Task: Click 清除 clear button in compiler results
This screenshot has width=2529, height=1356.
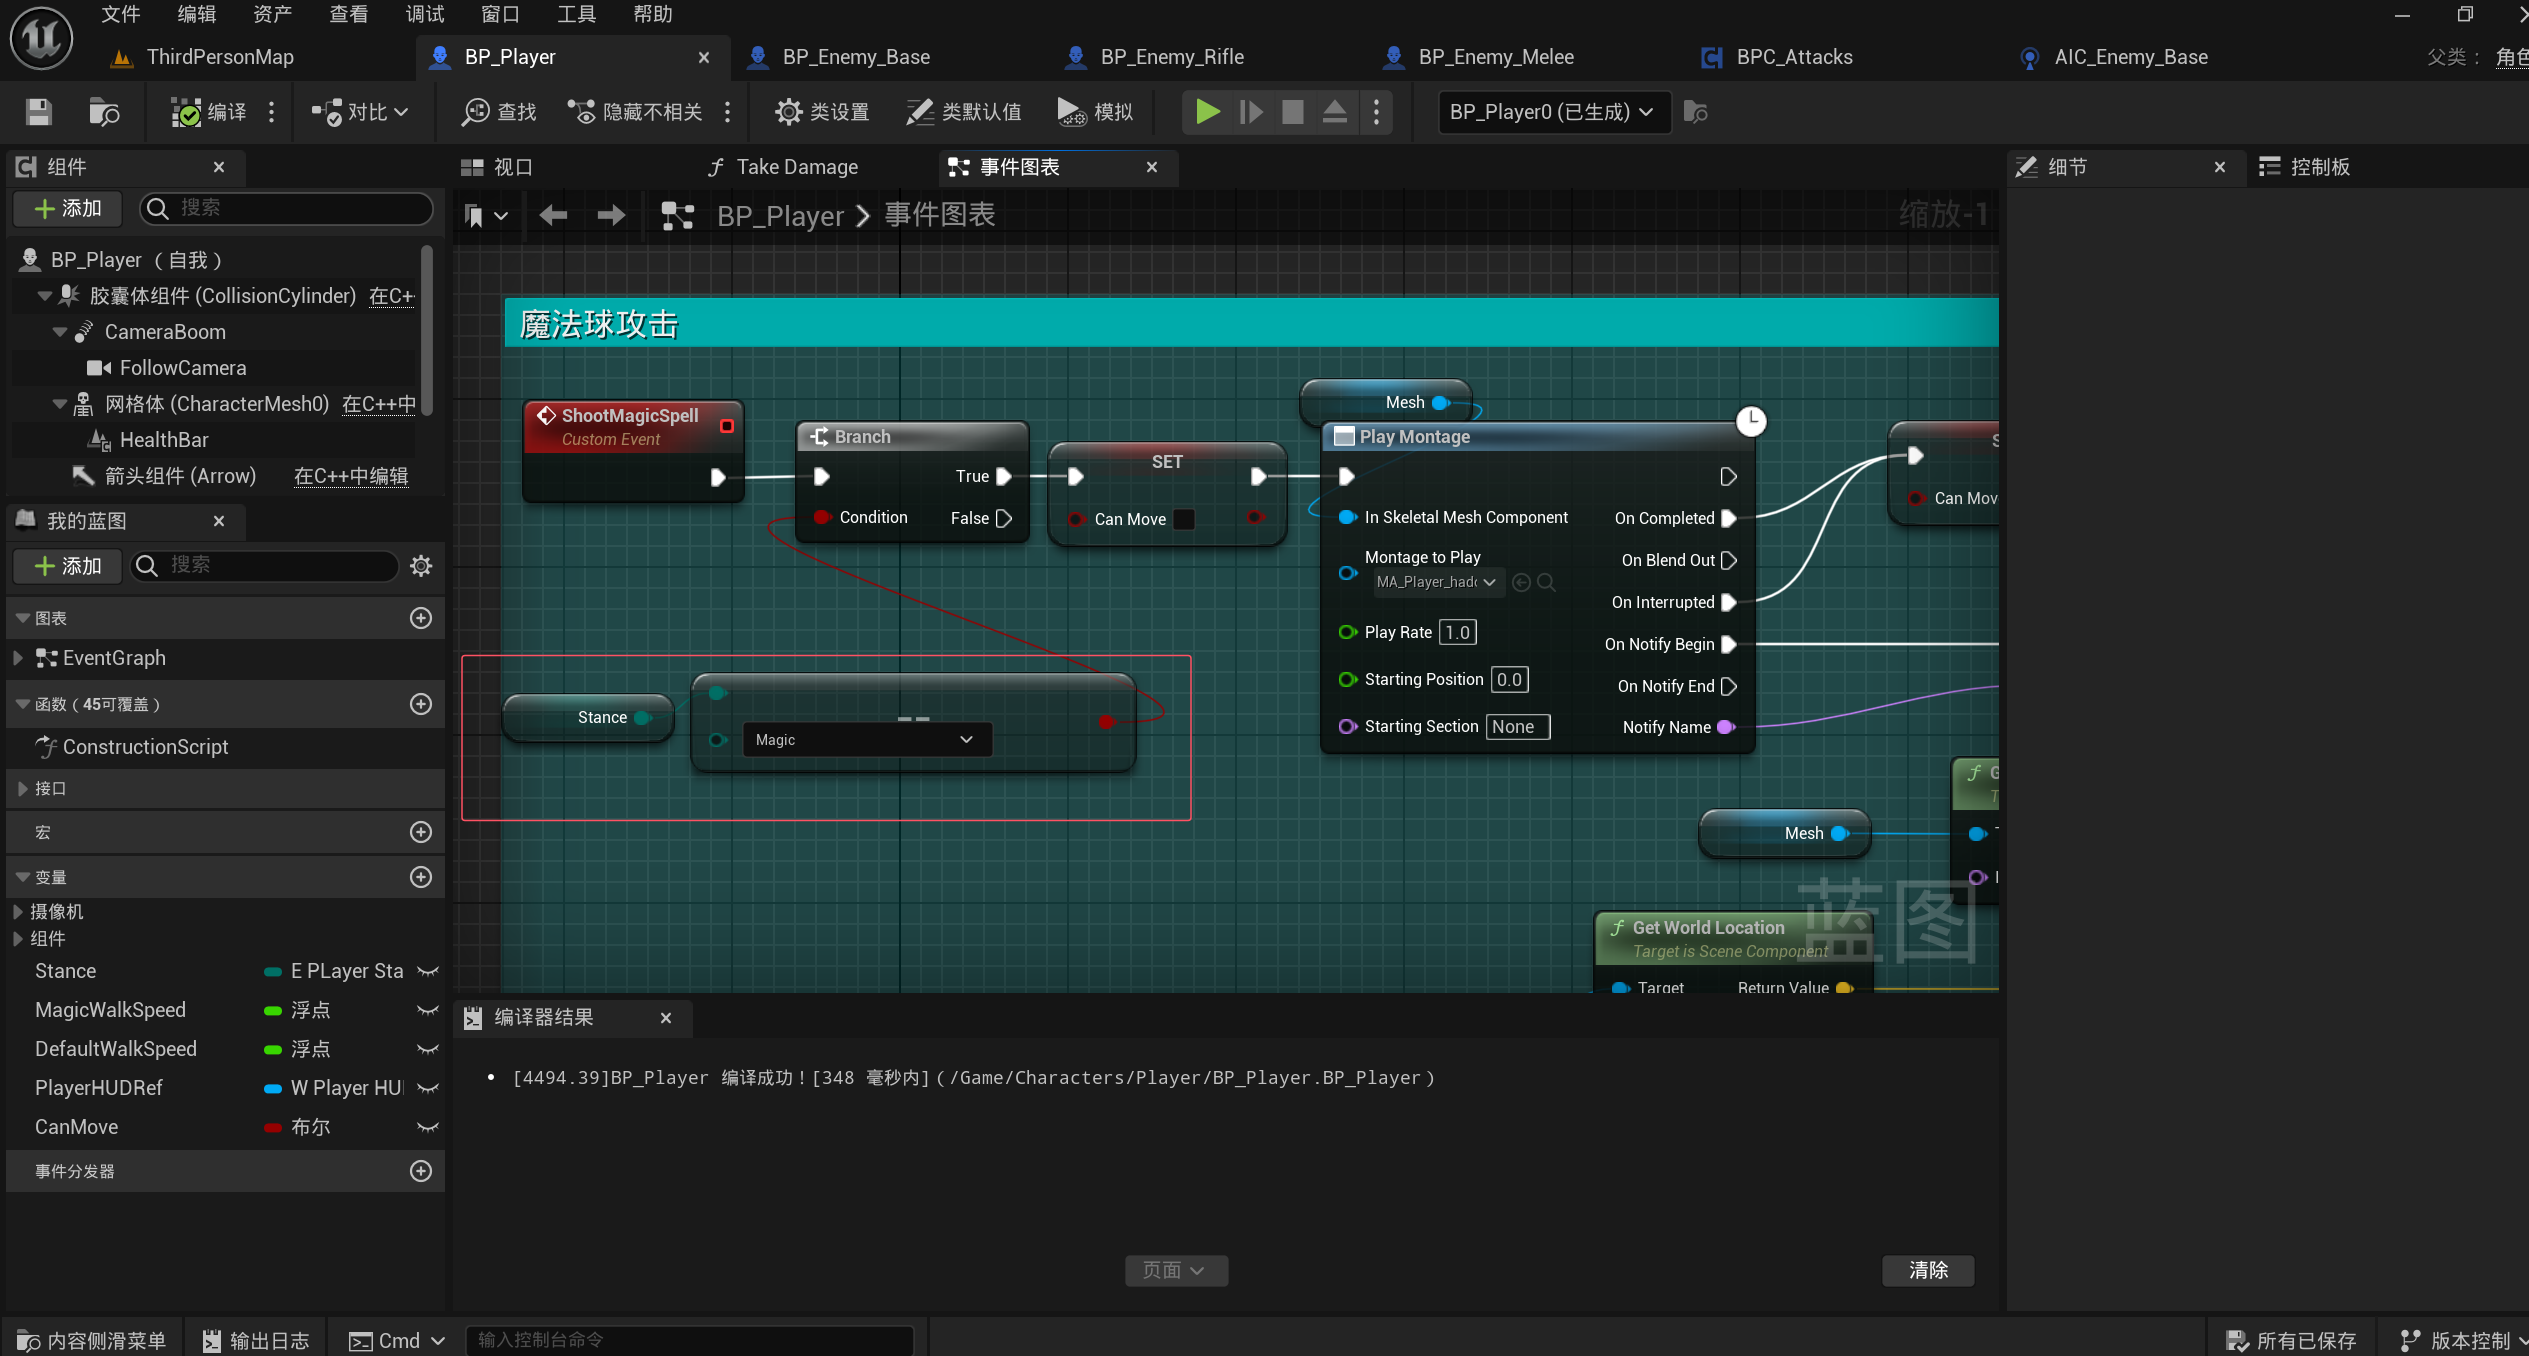Action: coord(1928,1270)
